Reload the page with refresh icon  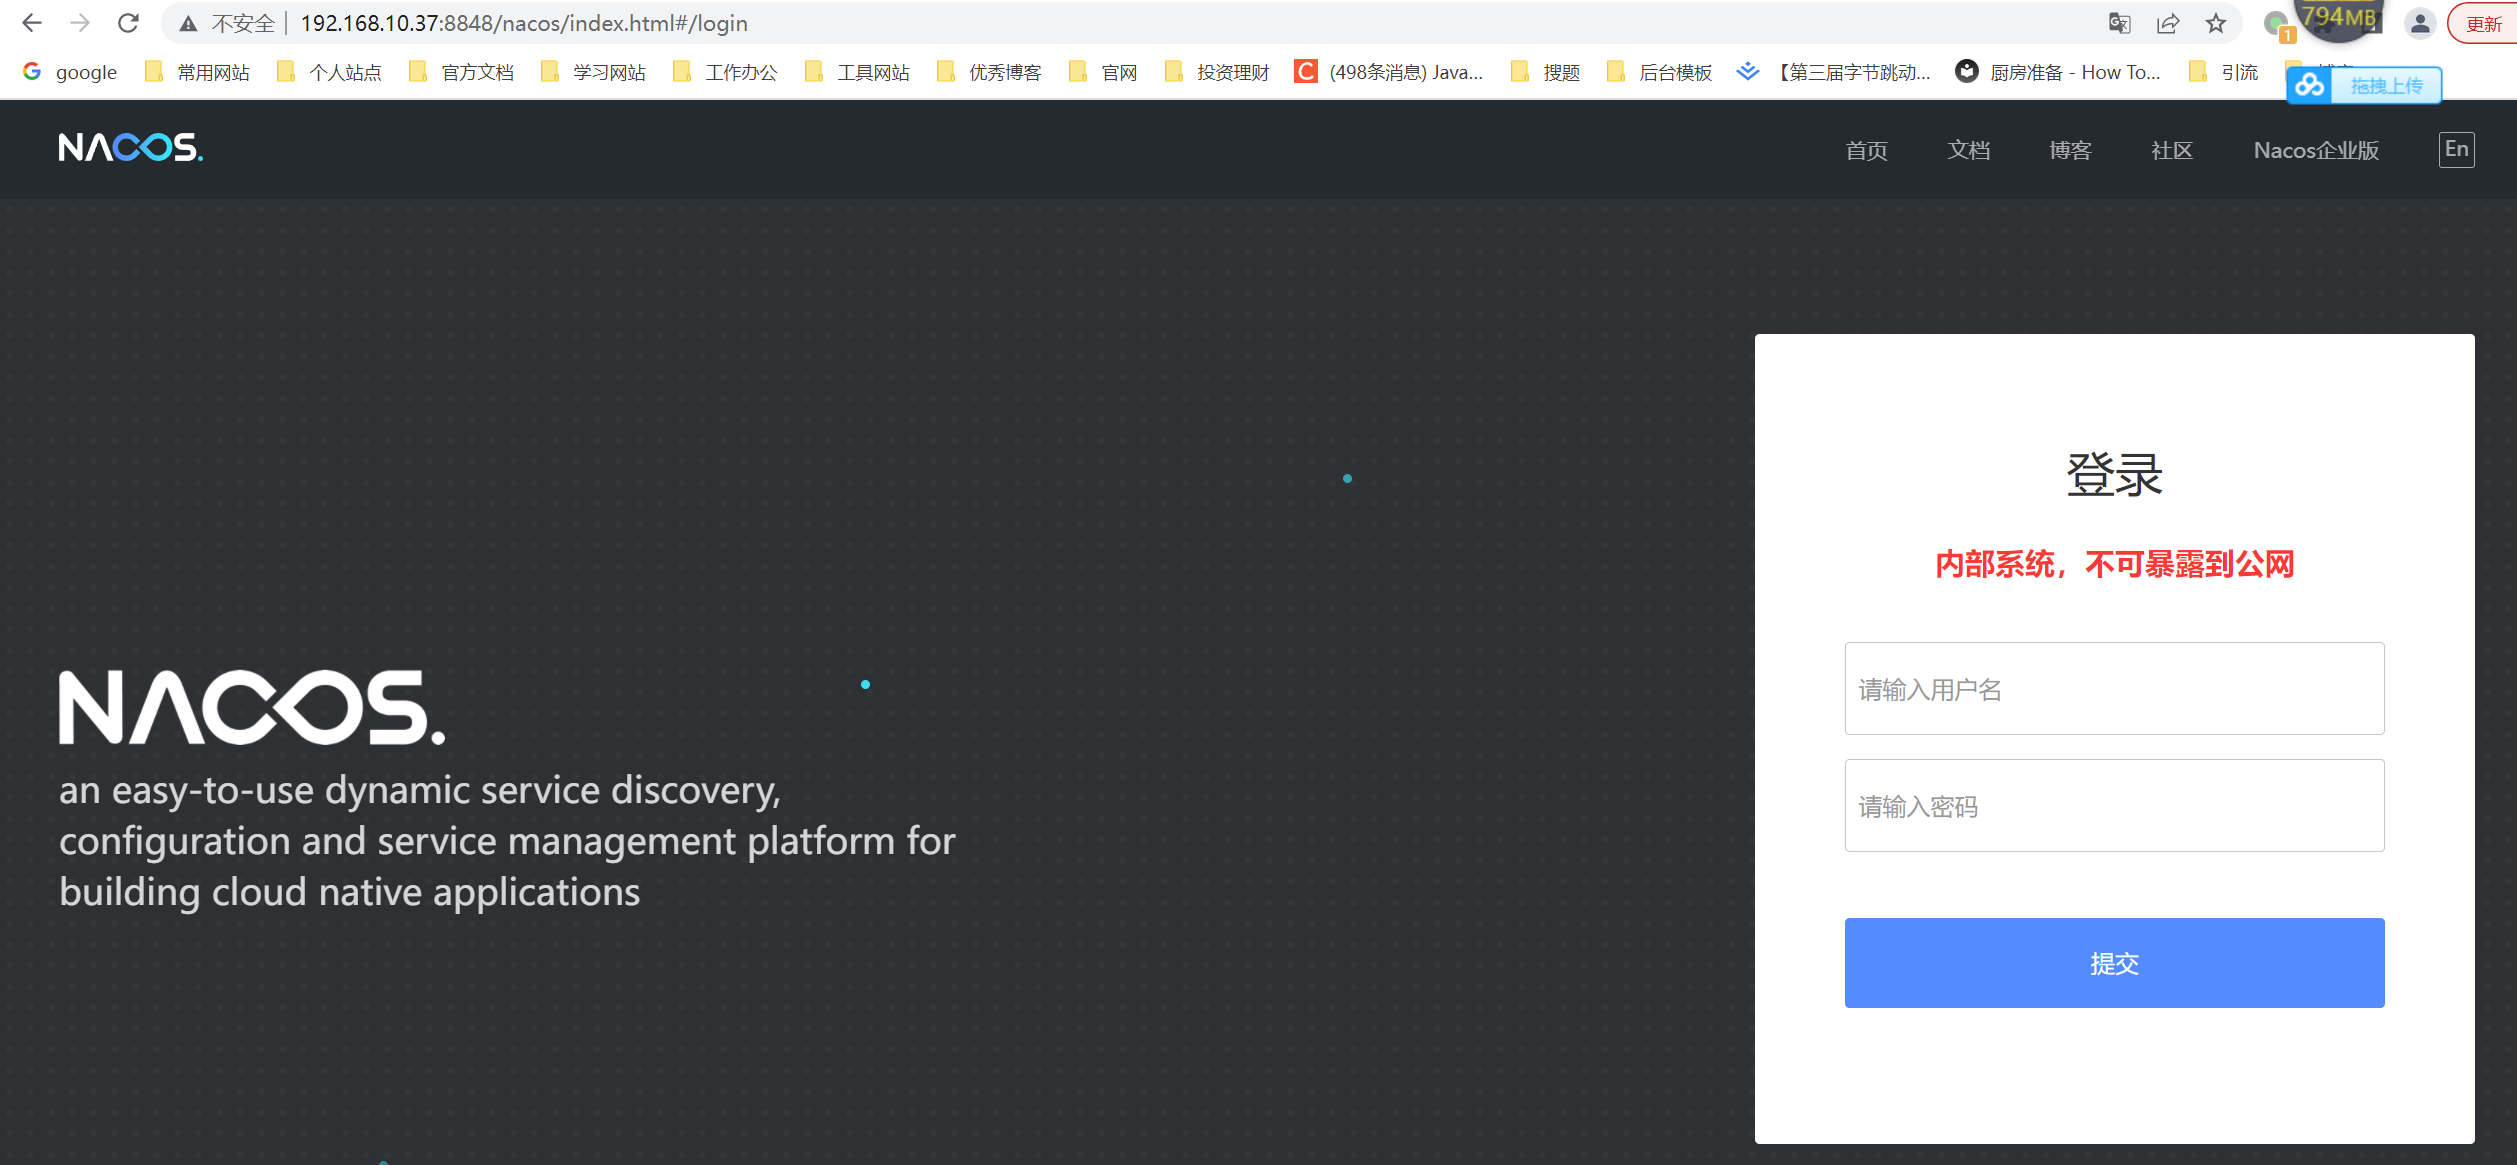pos(128,23)
